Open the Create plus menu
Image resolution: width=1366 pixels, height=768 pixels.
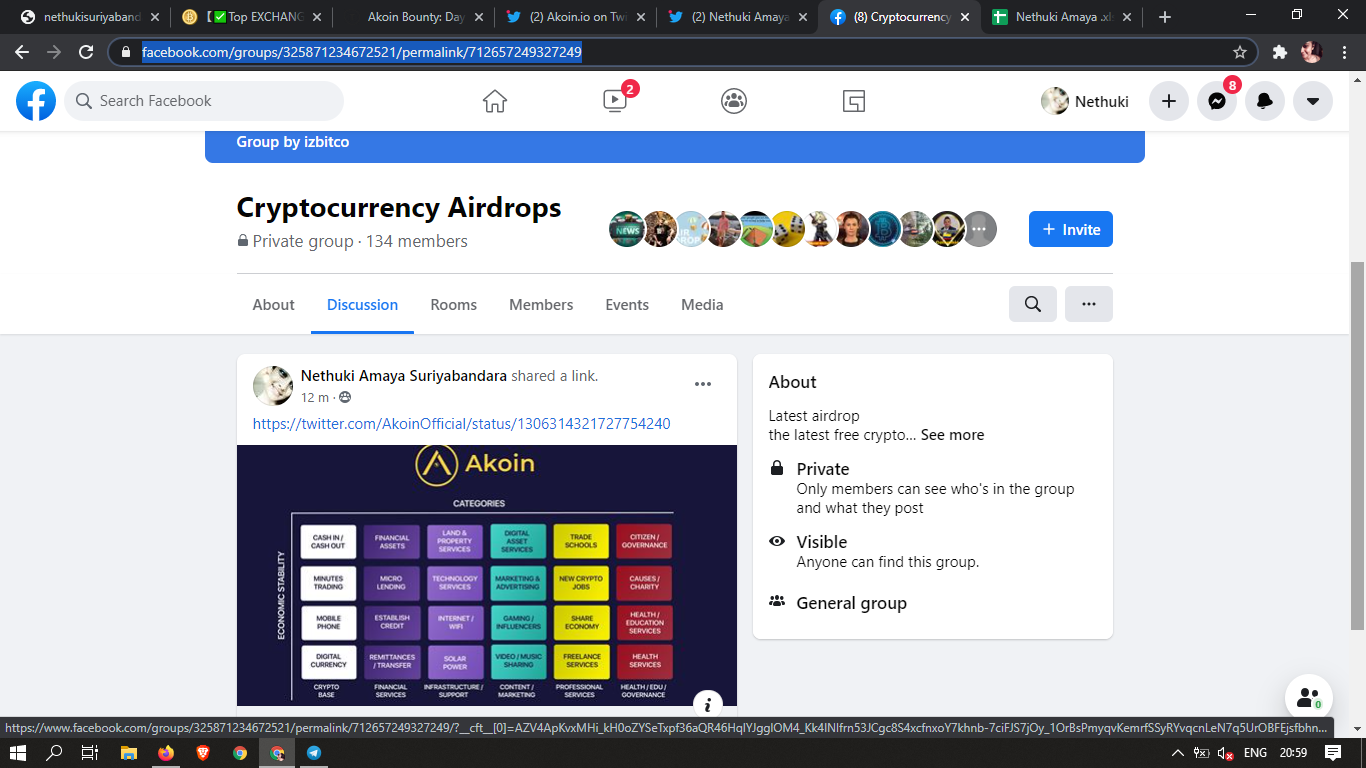pos(1168,101)
